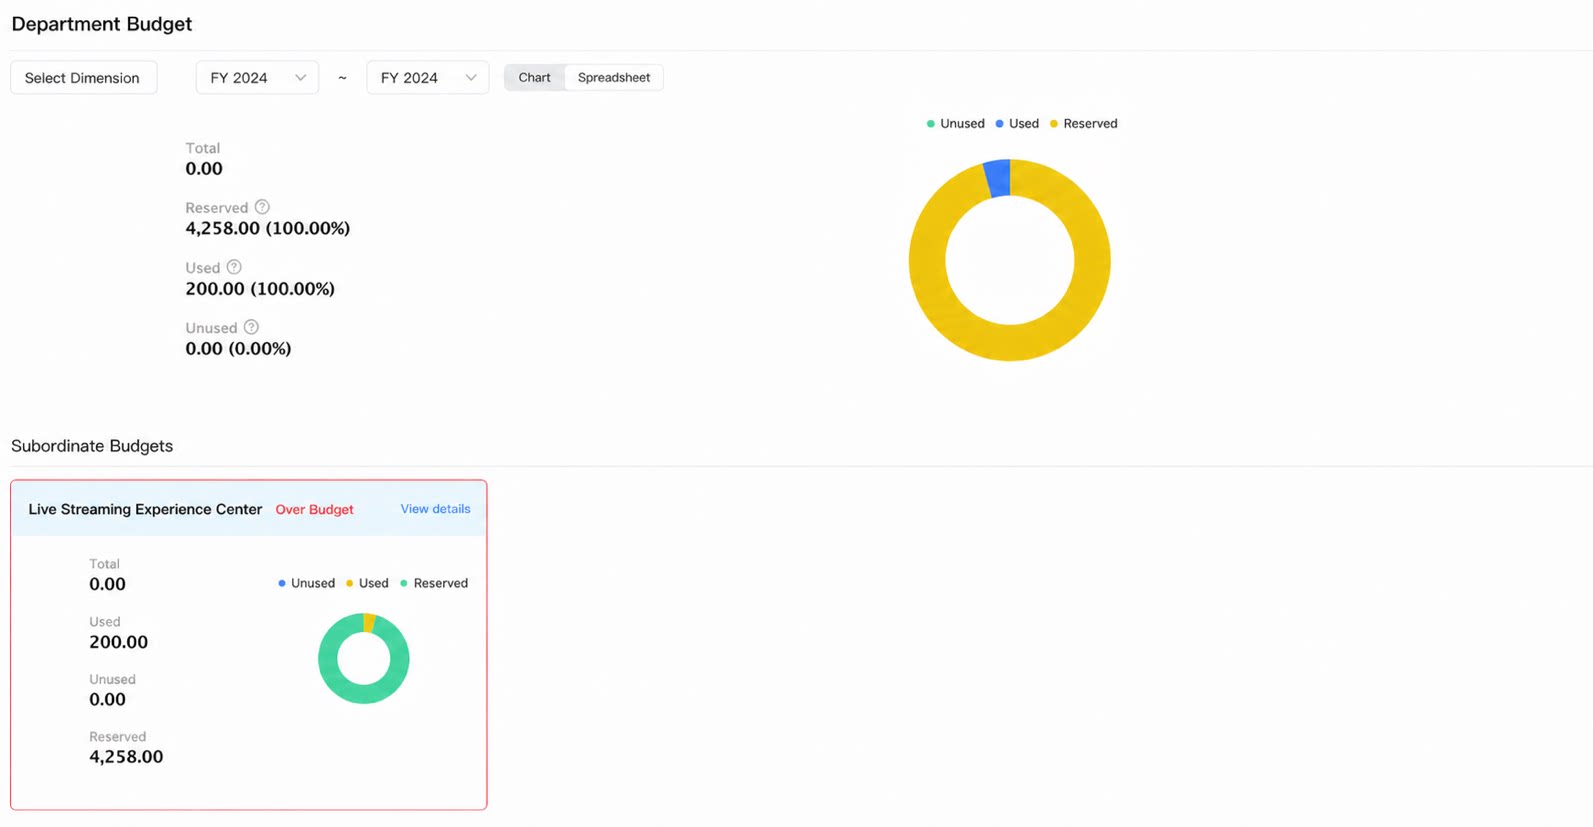The height and width of the screenshot is (827, 1593).
Task: Open the start fiscal year FY 2024 dropdown
Action: [257, 78]
